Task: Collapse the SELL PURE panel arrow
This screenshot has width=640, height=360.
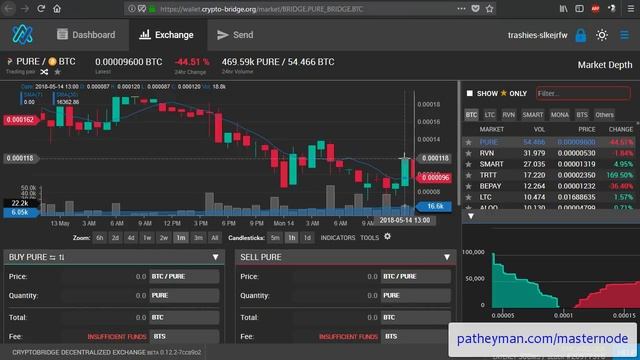Action: coord(447,257)
